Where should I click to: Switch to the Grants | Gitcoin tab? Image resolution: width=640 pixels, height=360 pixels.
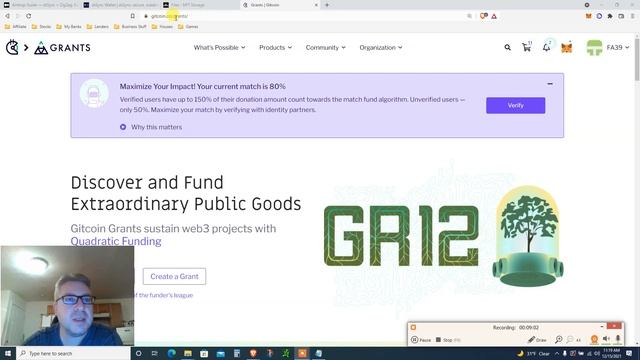click(280, 5)
